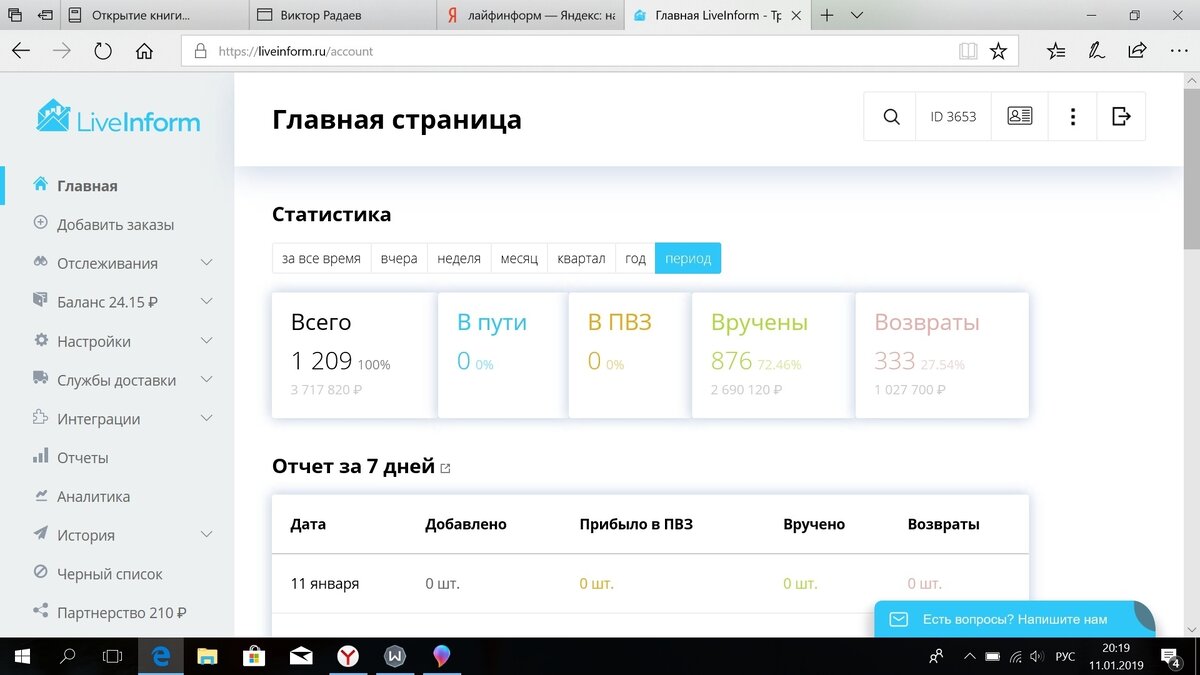Switch statistics to the квартал tab
Viewport: 1200px width, 675px height.
click(x=581, y=258)
